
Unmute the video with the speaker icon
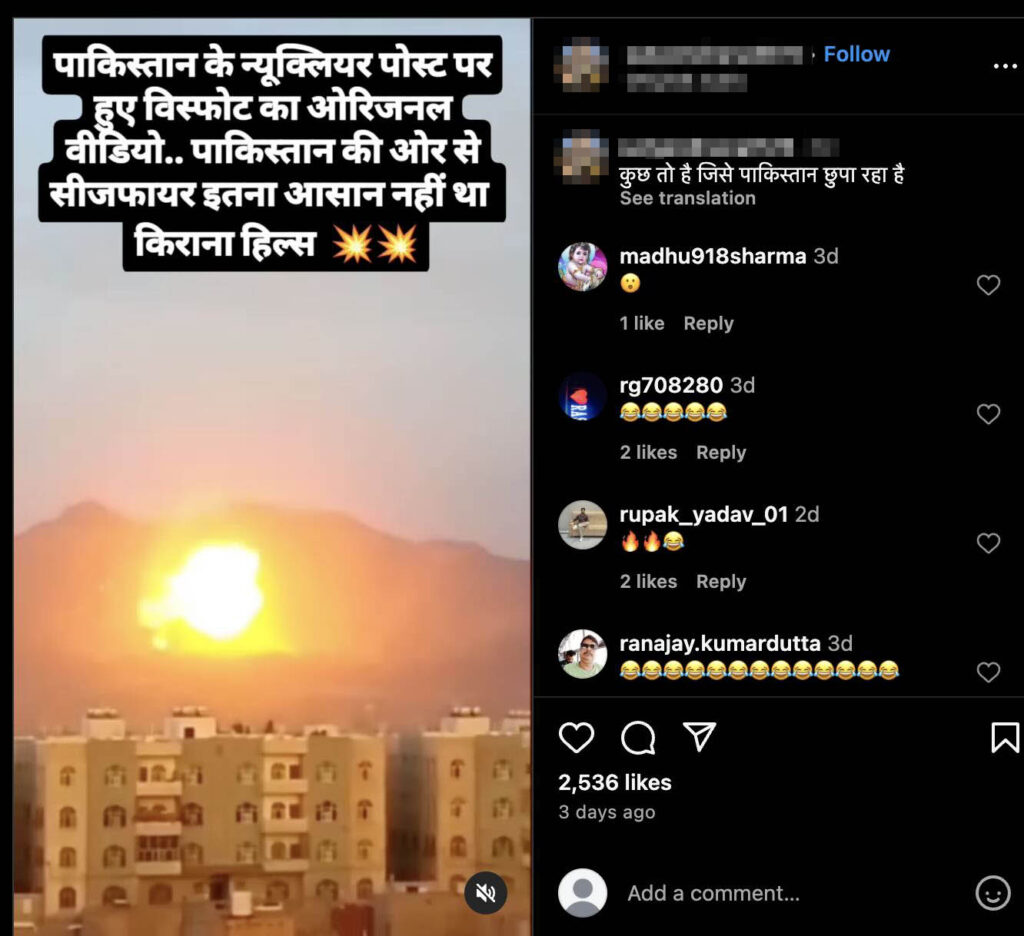[x=485, y=892]
